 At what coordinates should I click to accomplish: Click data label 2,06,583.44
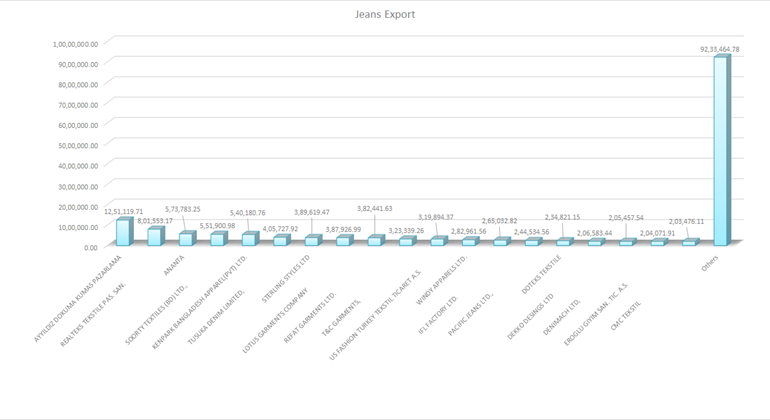(x=595, y=233)
